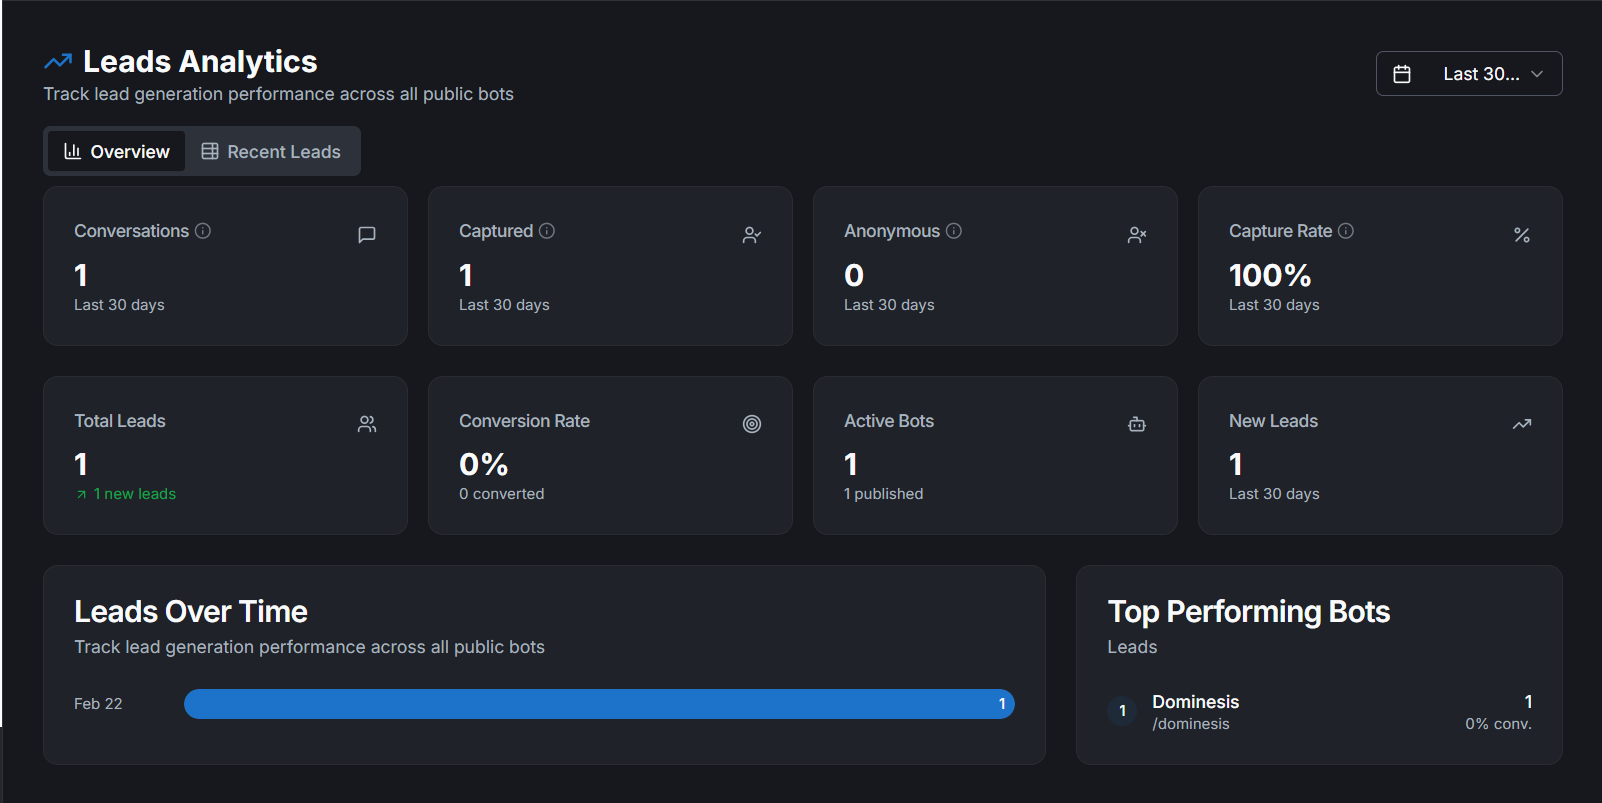Switch to the Overview tab
1602x803 pixels.
117,151
